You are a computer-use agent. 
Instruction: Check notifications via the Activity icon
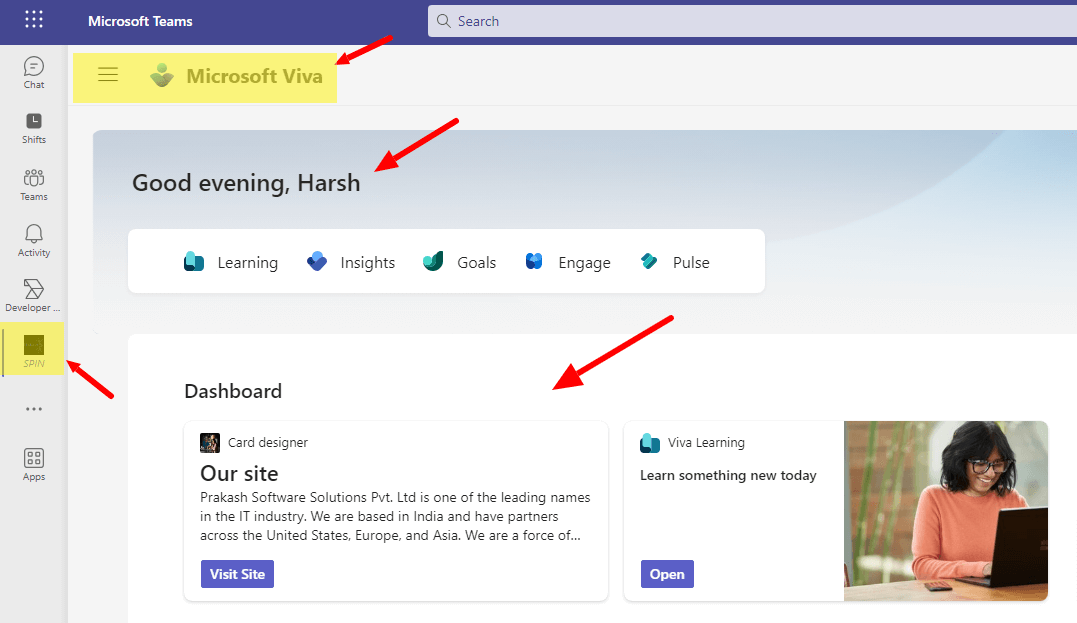33,238
